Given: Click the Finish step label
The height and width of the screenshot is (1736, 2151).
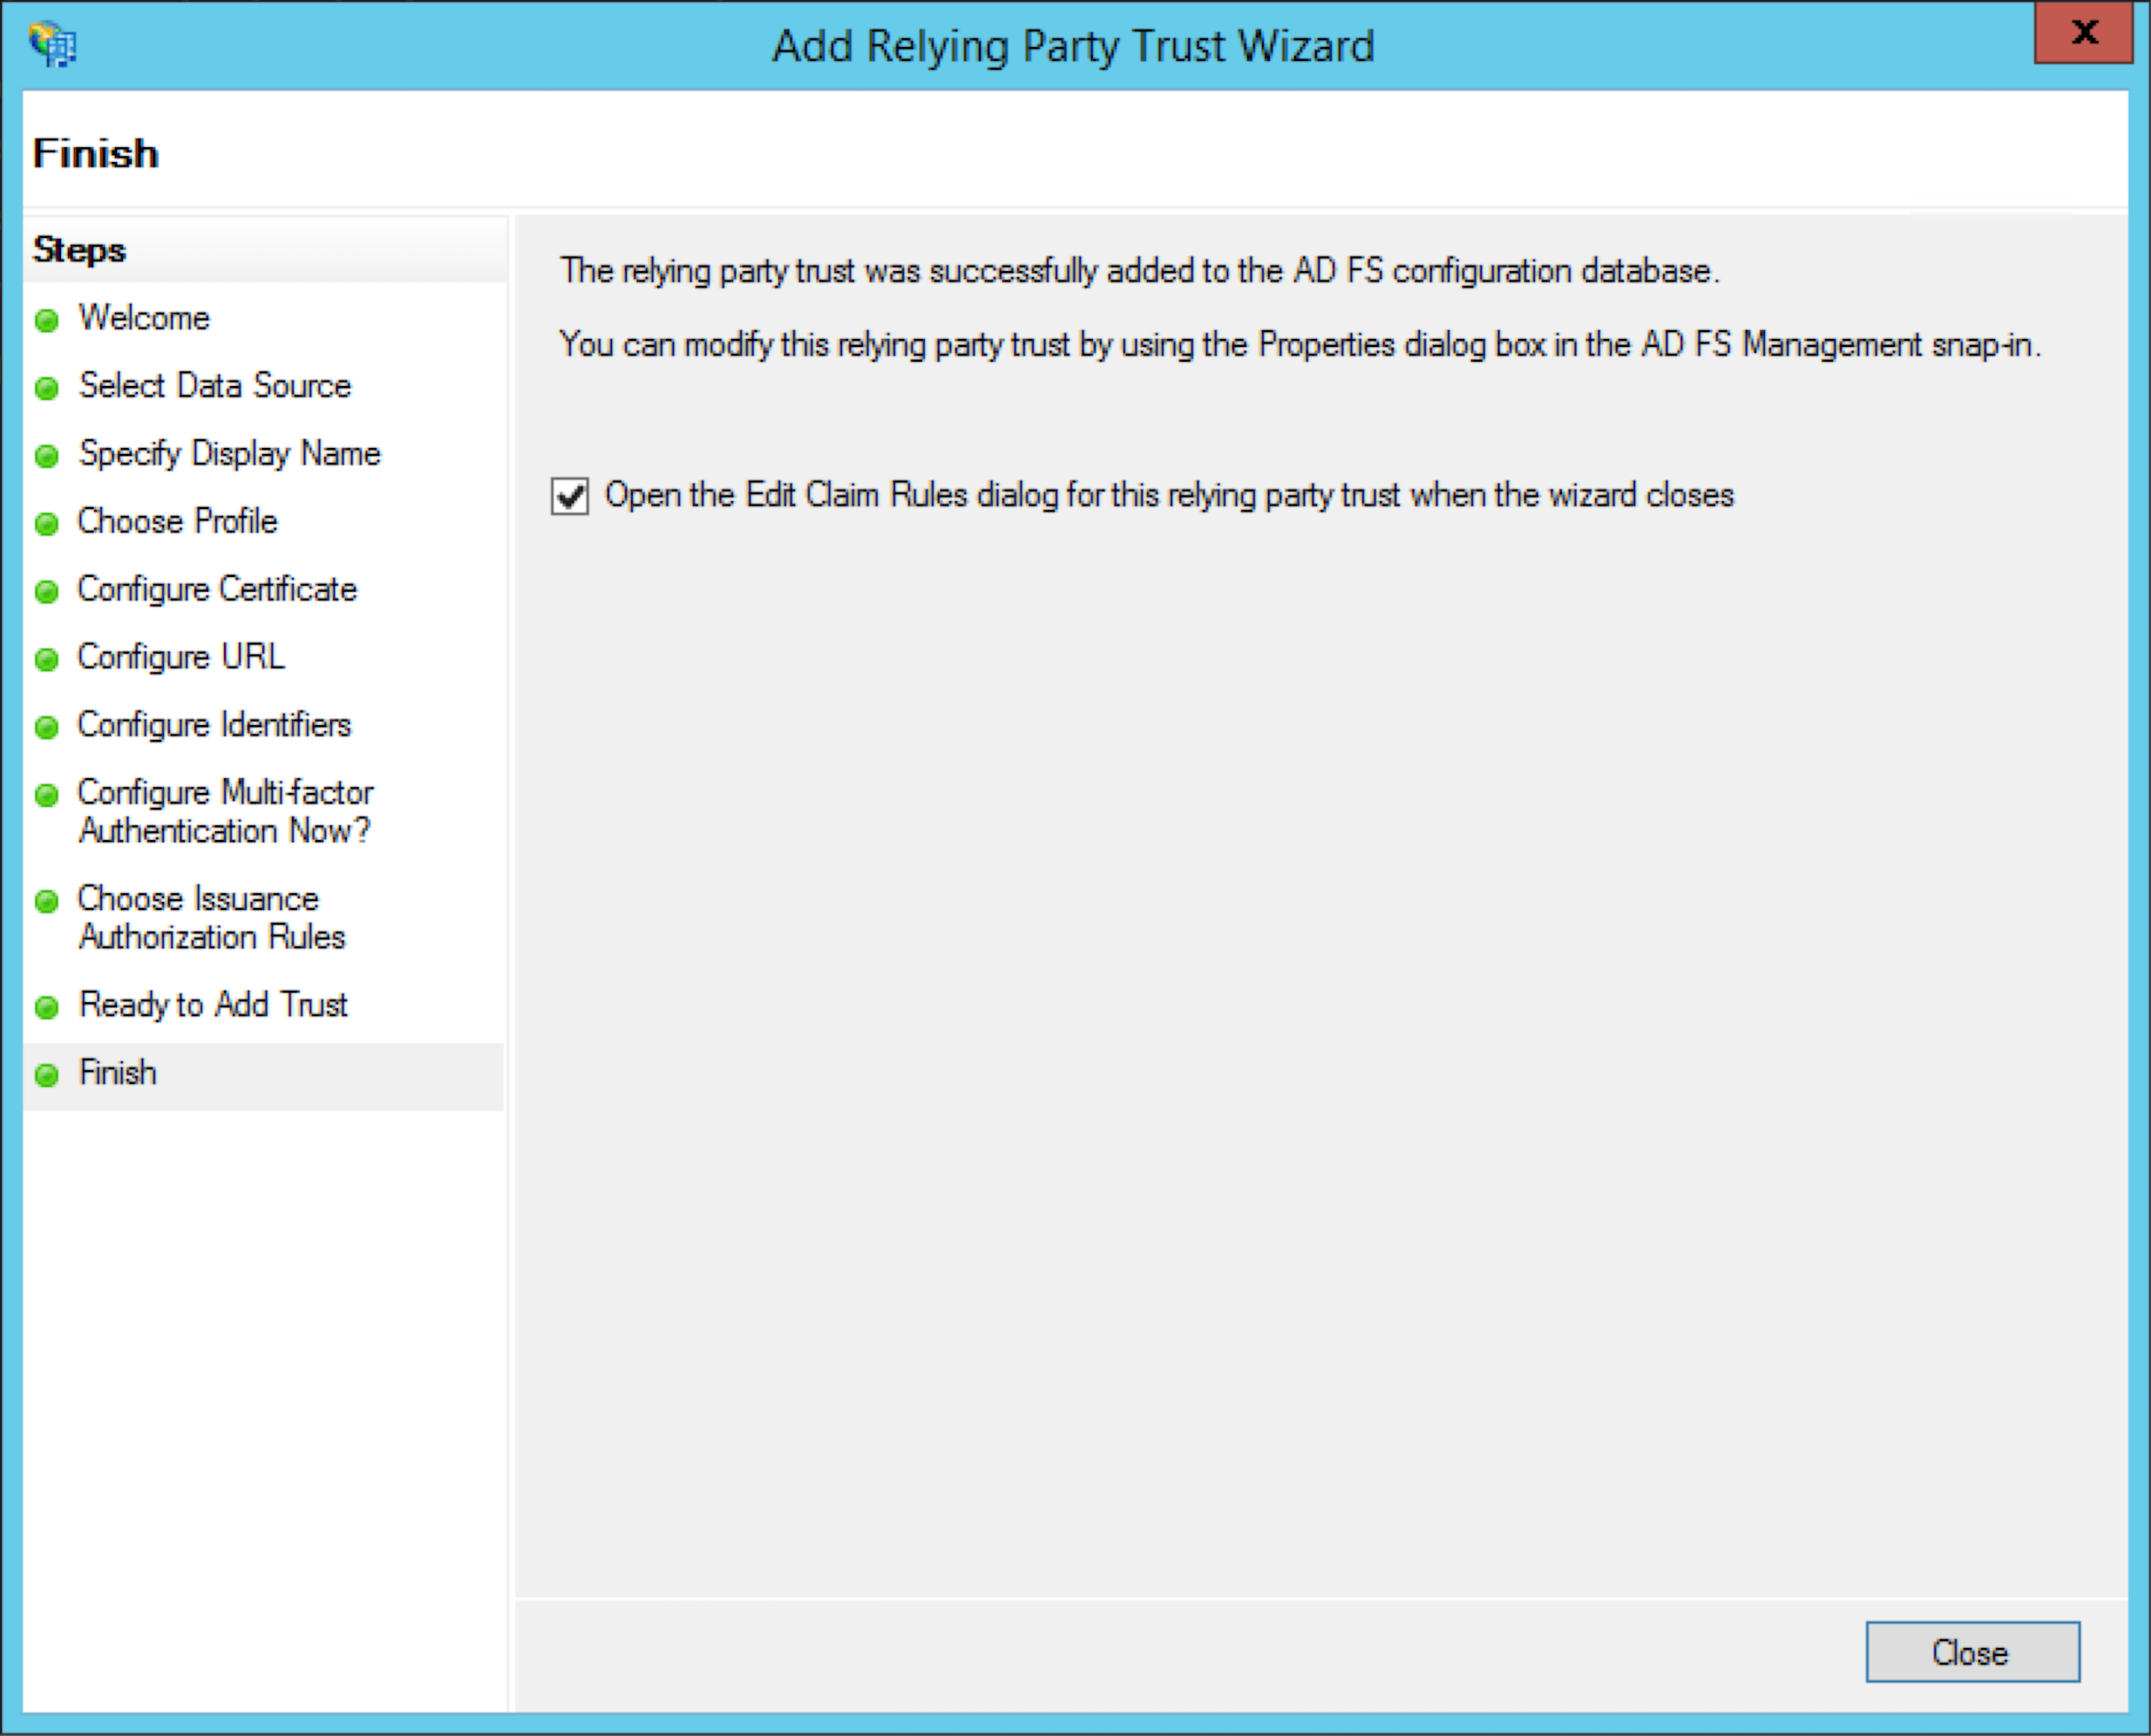Looking at the screenshot, I should tap(118, 1072).
